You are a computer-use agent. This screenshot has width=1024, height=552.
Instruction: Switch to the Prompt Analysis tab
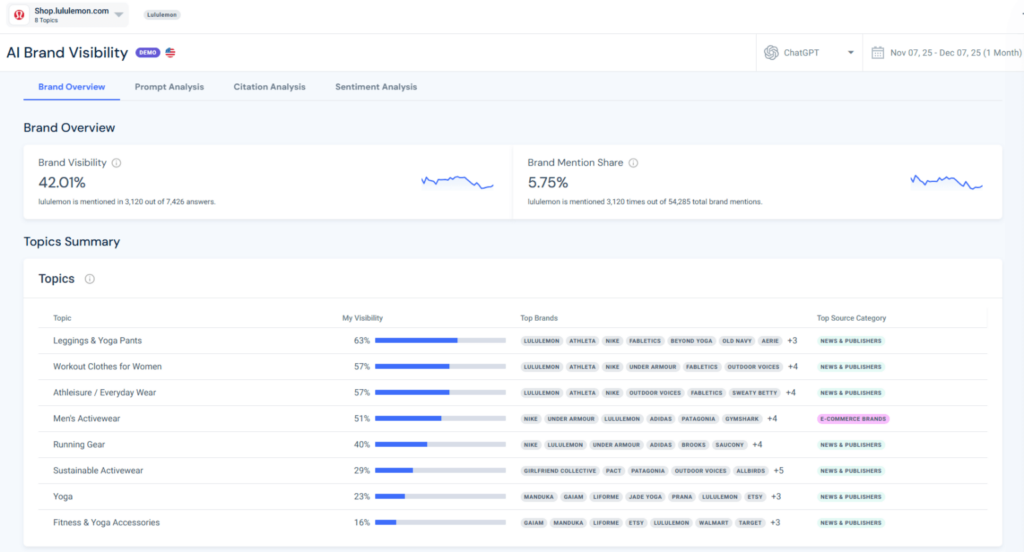click(169, 87)
